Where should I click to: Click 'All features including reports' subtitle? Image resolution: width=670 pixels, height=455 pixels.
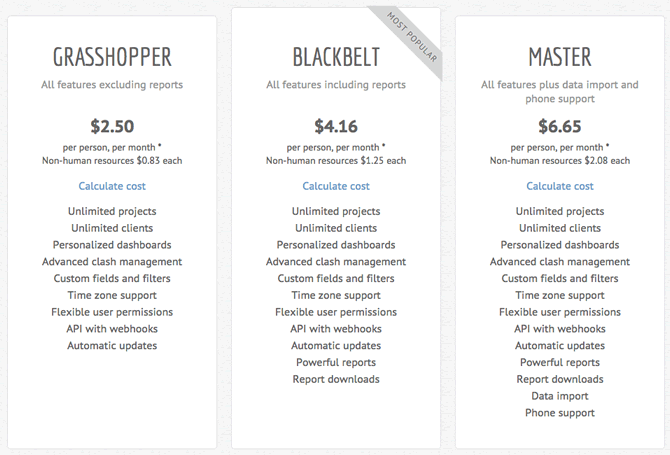(x=336, y=85)
